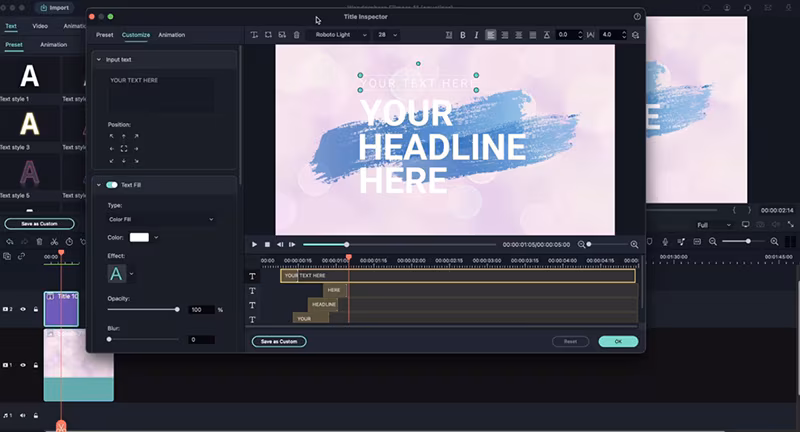Image resolution: width=800 pixels, height=432 pixels.
Task: Collapse the Text Fill section chevron
Action: click(x=99, y=185)
